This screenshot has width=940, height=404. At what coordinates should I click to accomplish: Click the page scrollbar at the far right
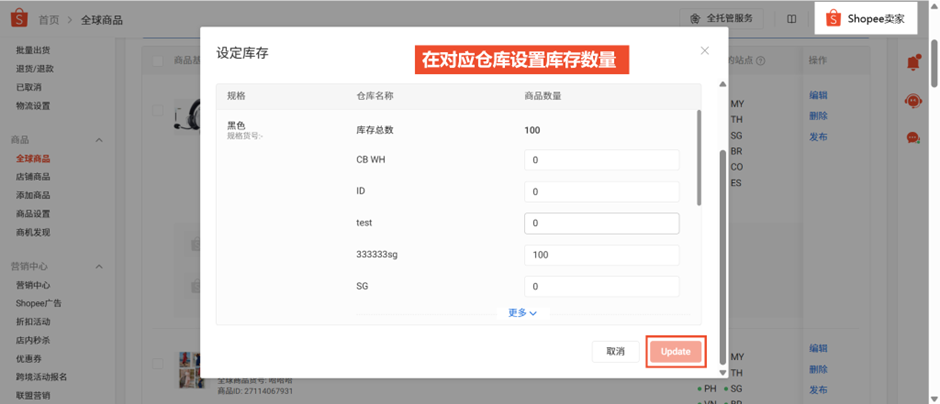coord(934,63)
